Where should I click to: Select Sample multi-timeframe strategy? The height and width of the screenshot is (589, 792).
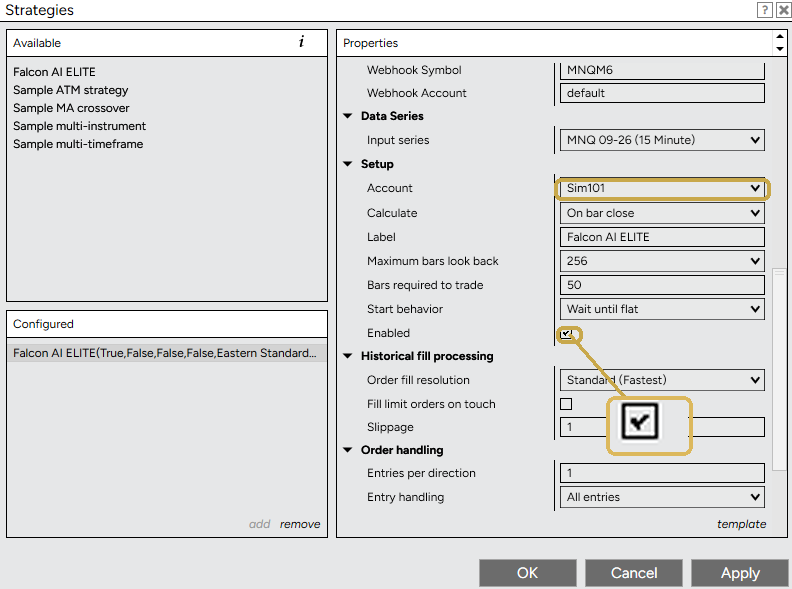[x=78, y=144]
